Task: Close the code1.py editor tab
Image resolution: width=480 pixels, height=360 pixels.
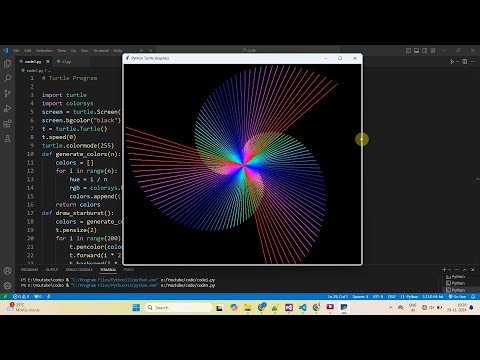Action: coord(48,62)
